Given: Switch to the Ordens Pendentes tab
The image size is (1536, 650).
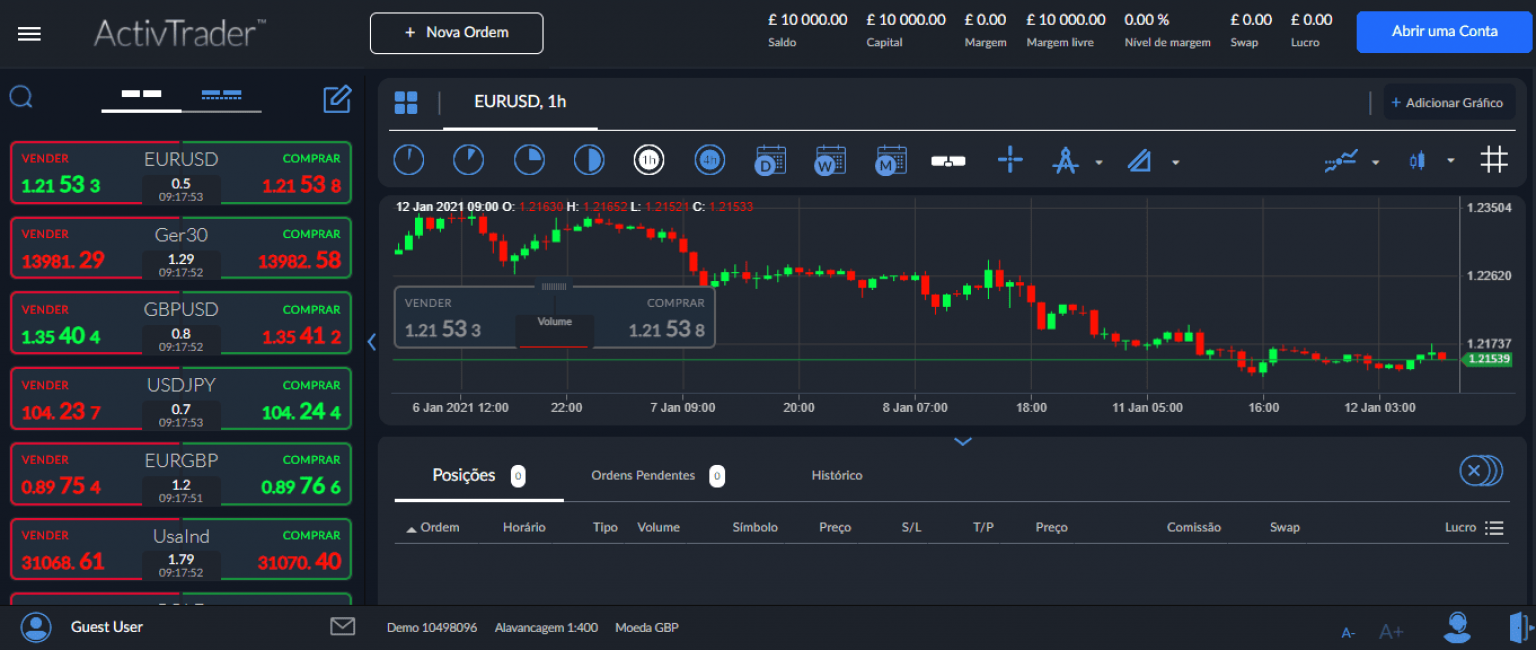Looking at the screenshot, I should (x=643, y=475).
